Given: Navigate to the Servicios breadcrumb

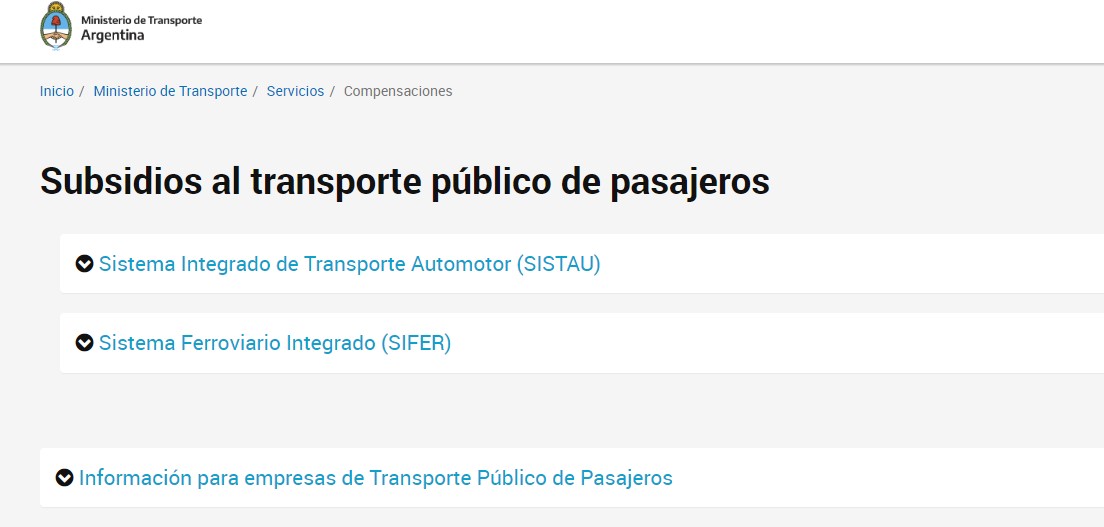Looking at the screenshot, I should click(x=295, y=91).
